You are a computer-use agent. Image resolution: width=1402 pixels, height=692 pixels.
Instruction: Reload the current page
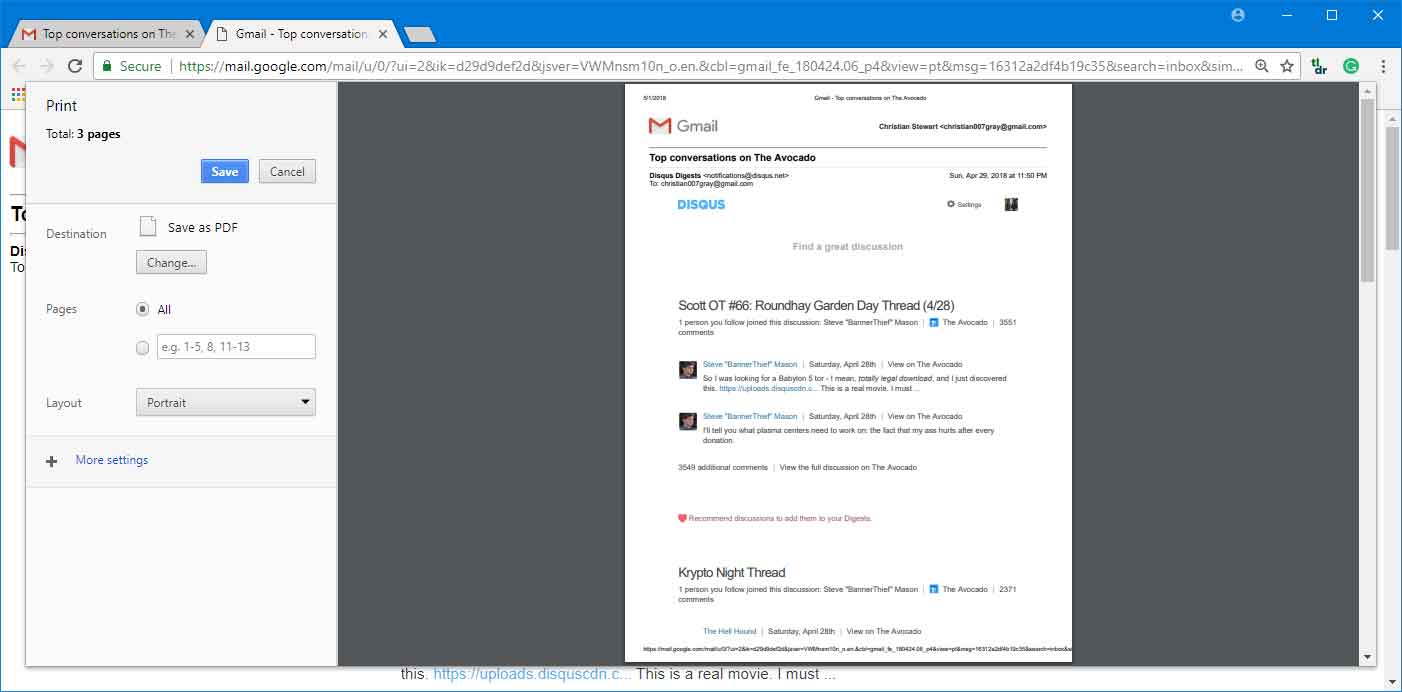coord(75,66)
